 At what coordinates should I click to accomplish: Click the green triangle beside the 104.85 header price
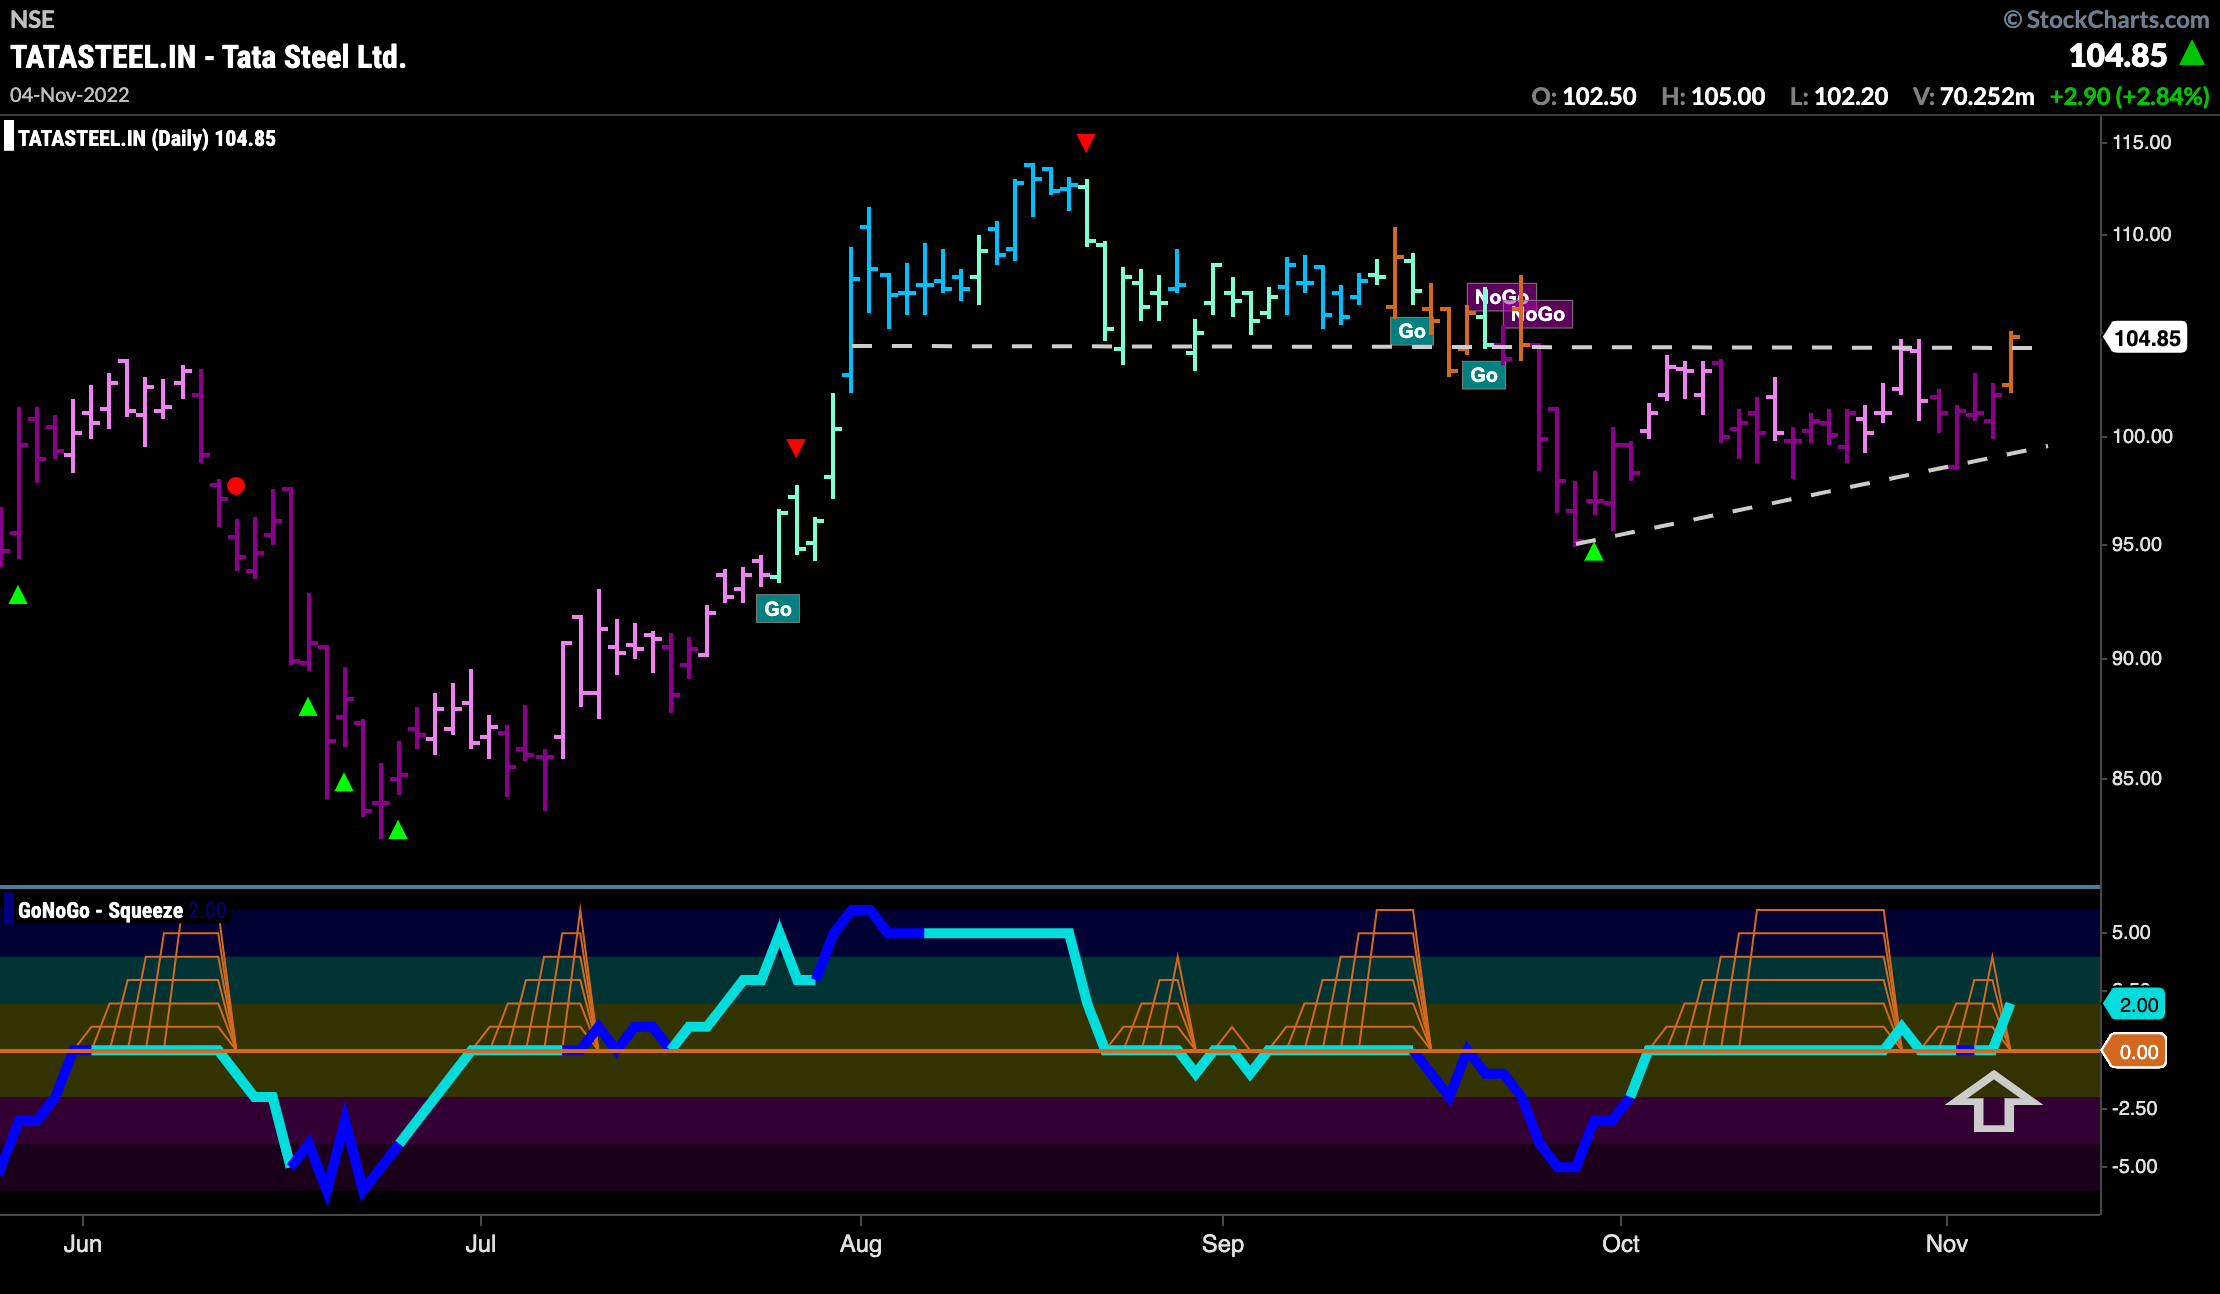click(2192, 53)
